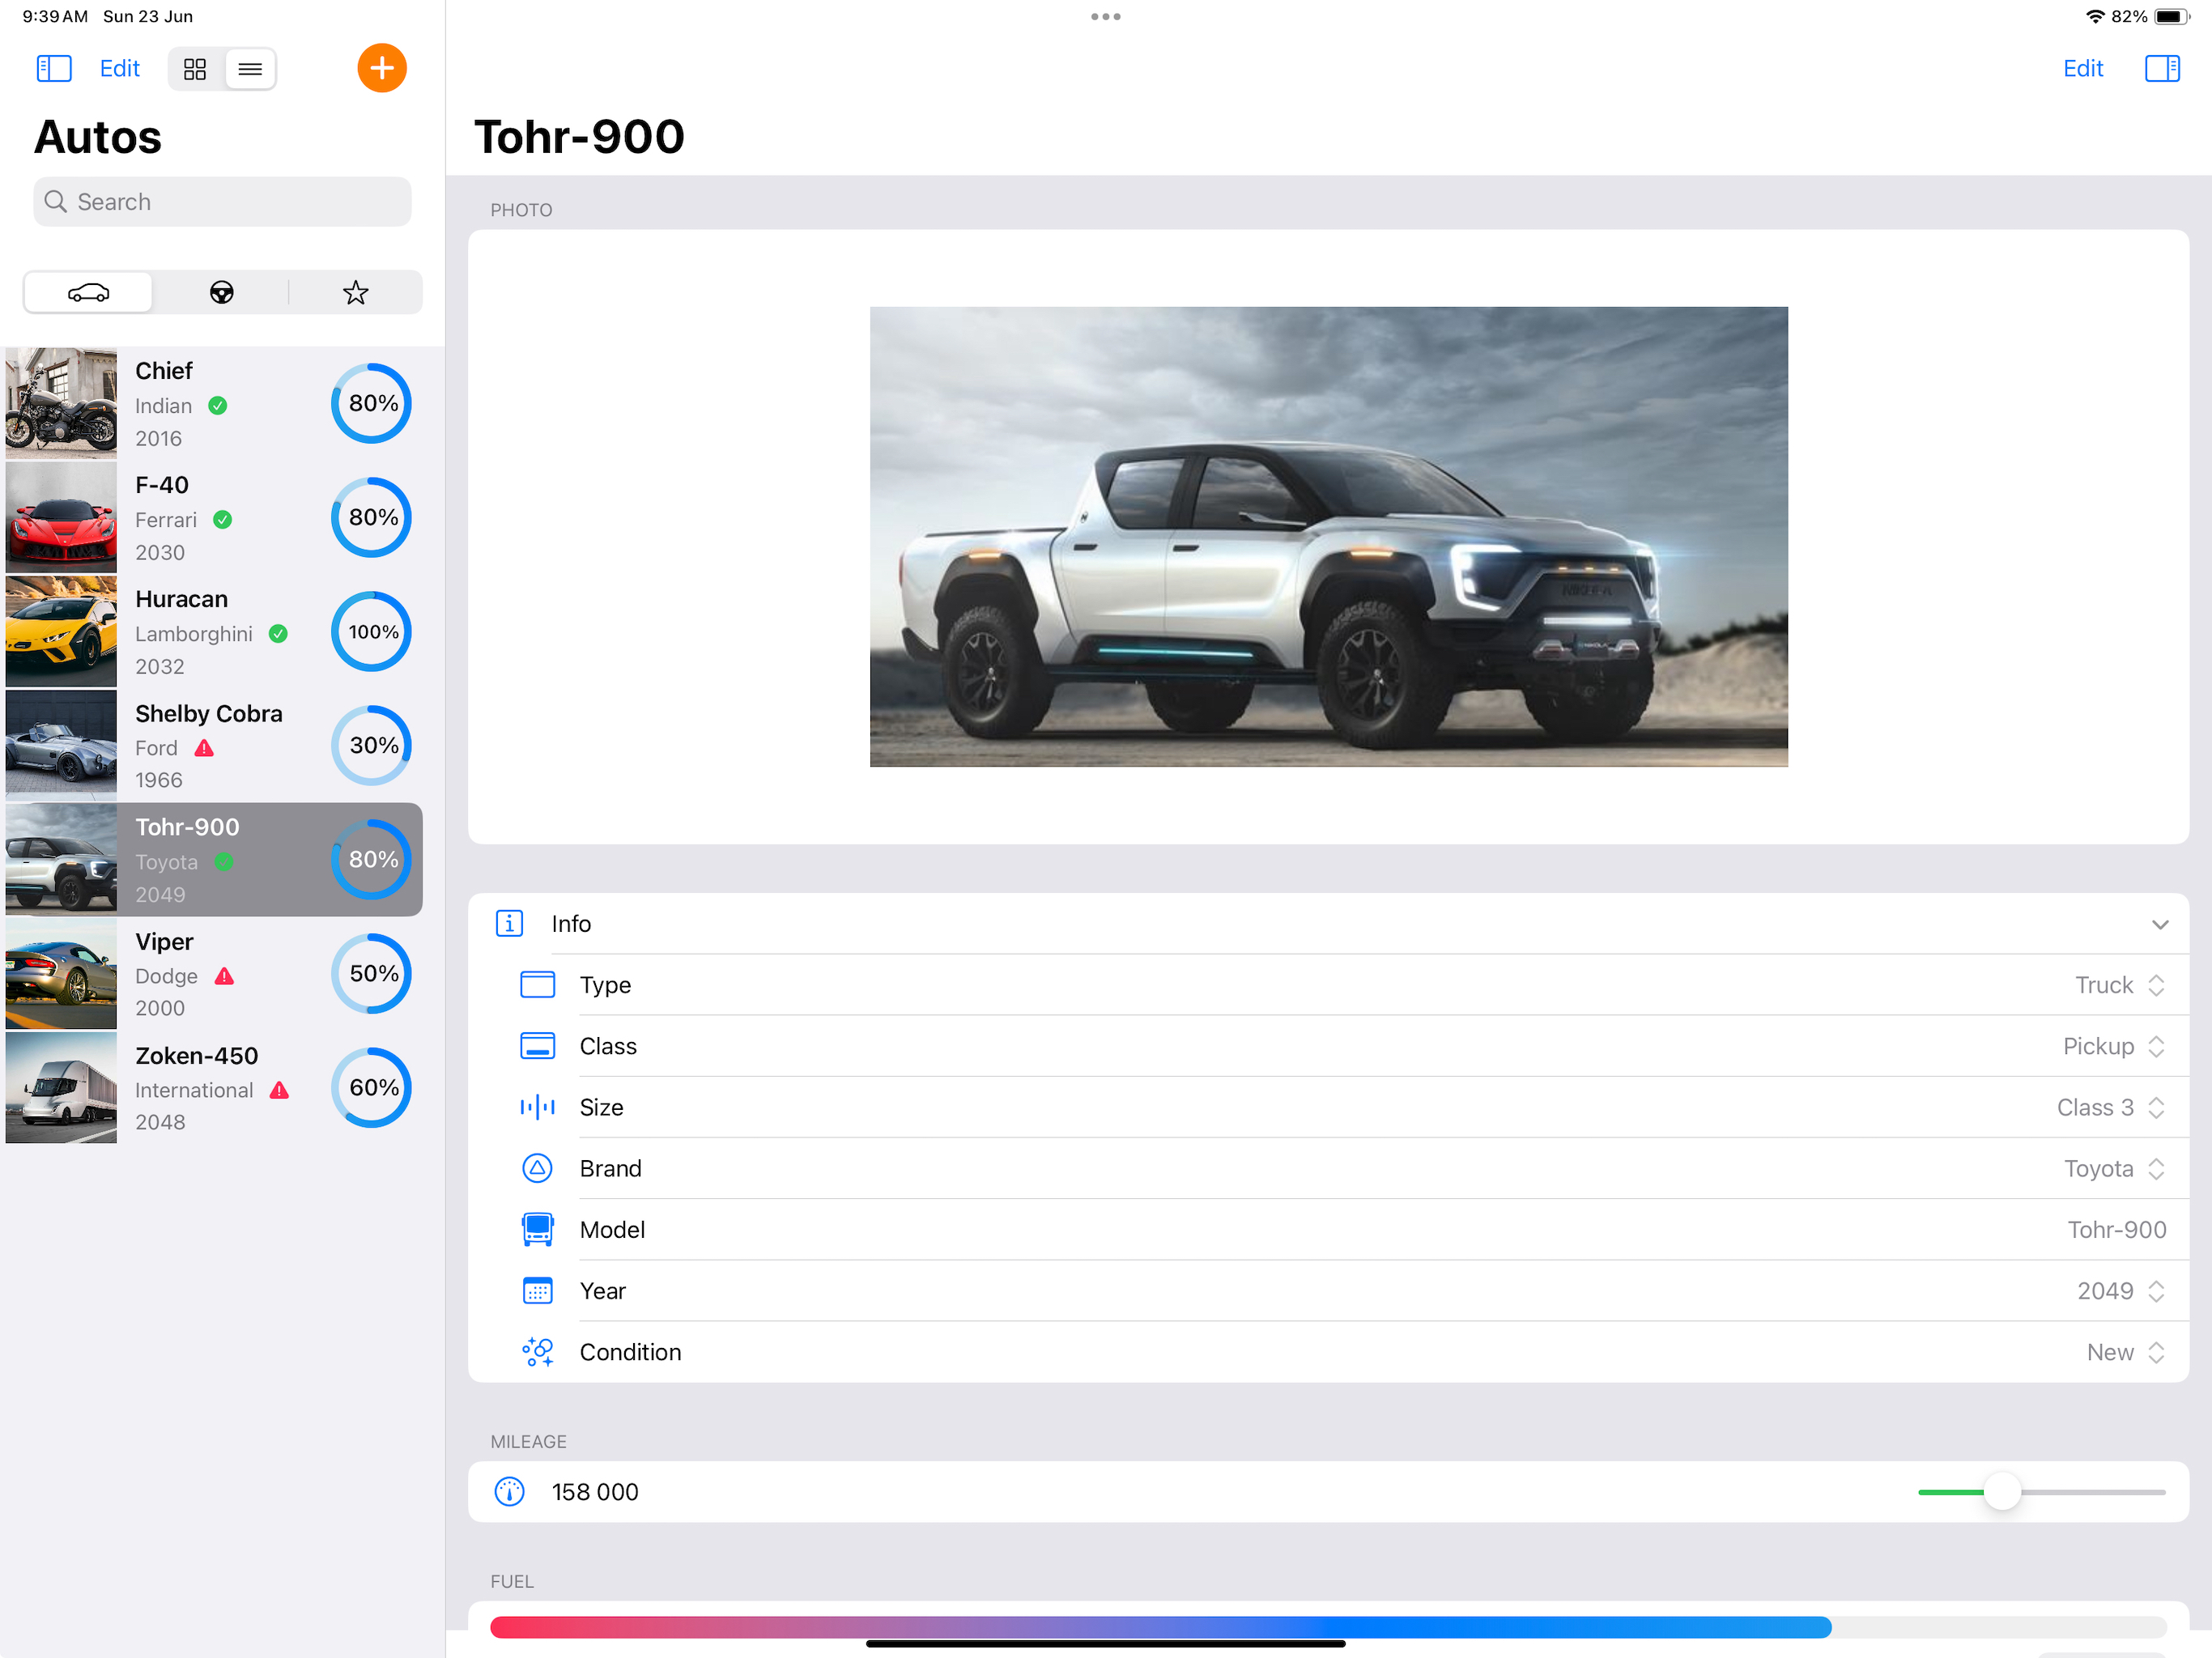Click the Brand row triangle icon
The image size is (2212, 1658).
click(537, 1168)
